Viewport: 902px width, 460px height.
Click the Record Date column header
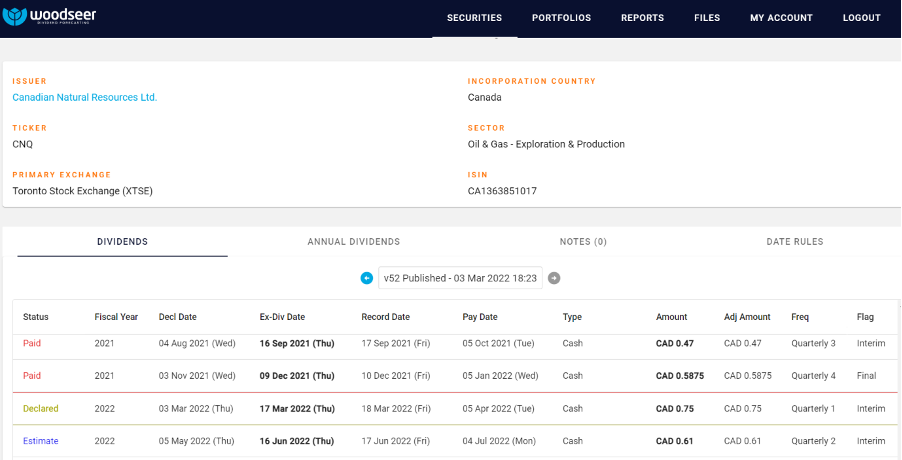(385, 317)
